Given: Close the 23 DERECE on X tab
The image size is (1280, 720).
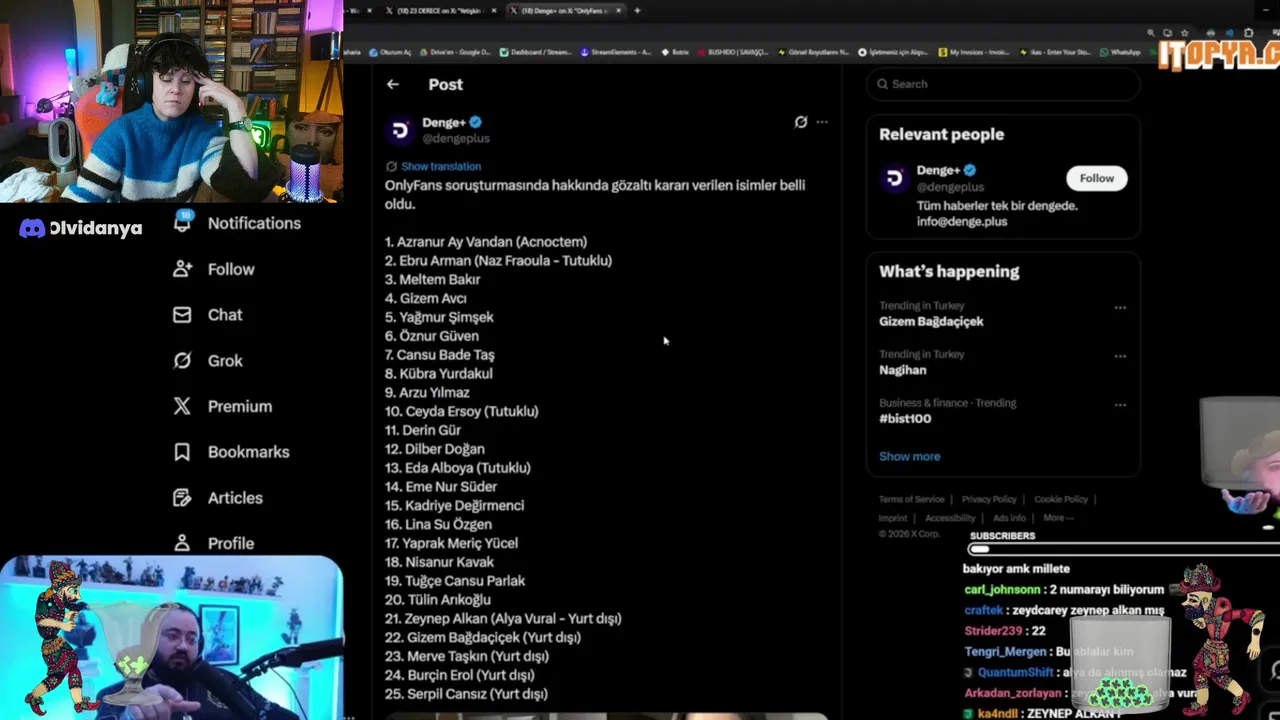Looking at the screenshot, I should [x=494, y=10].
